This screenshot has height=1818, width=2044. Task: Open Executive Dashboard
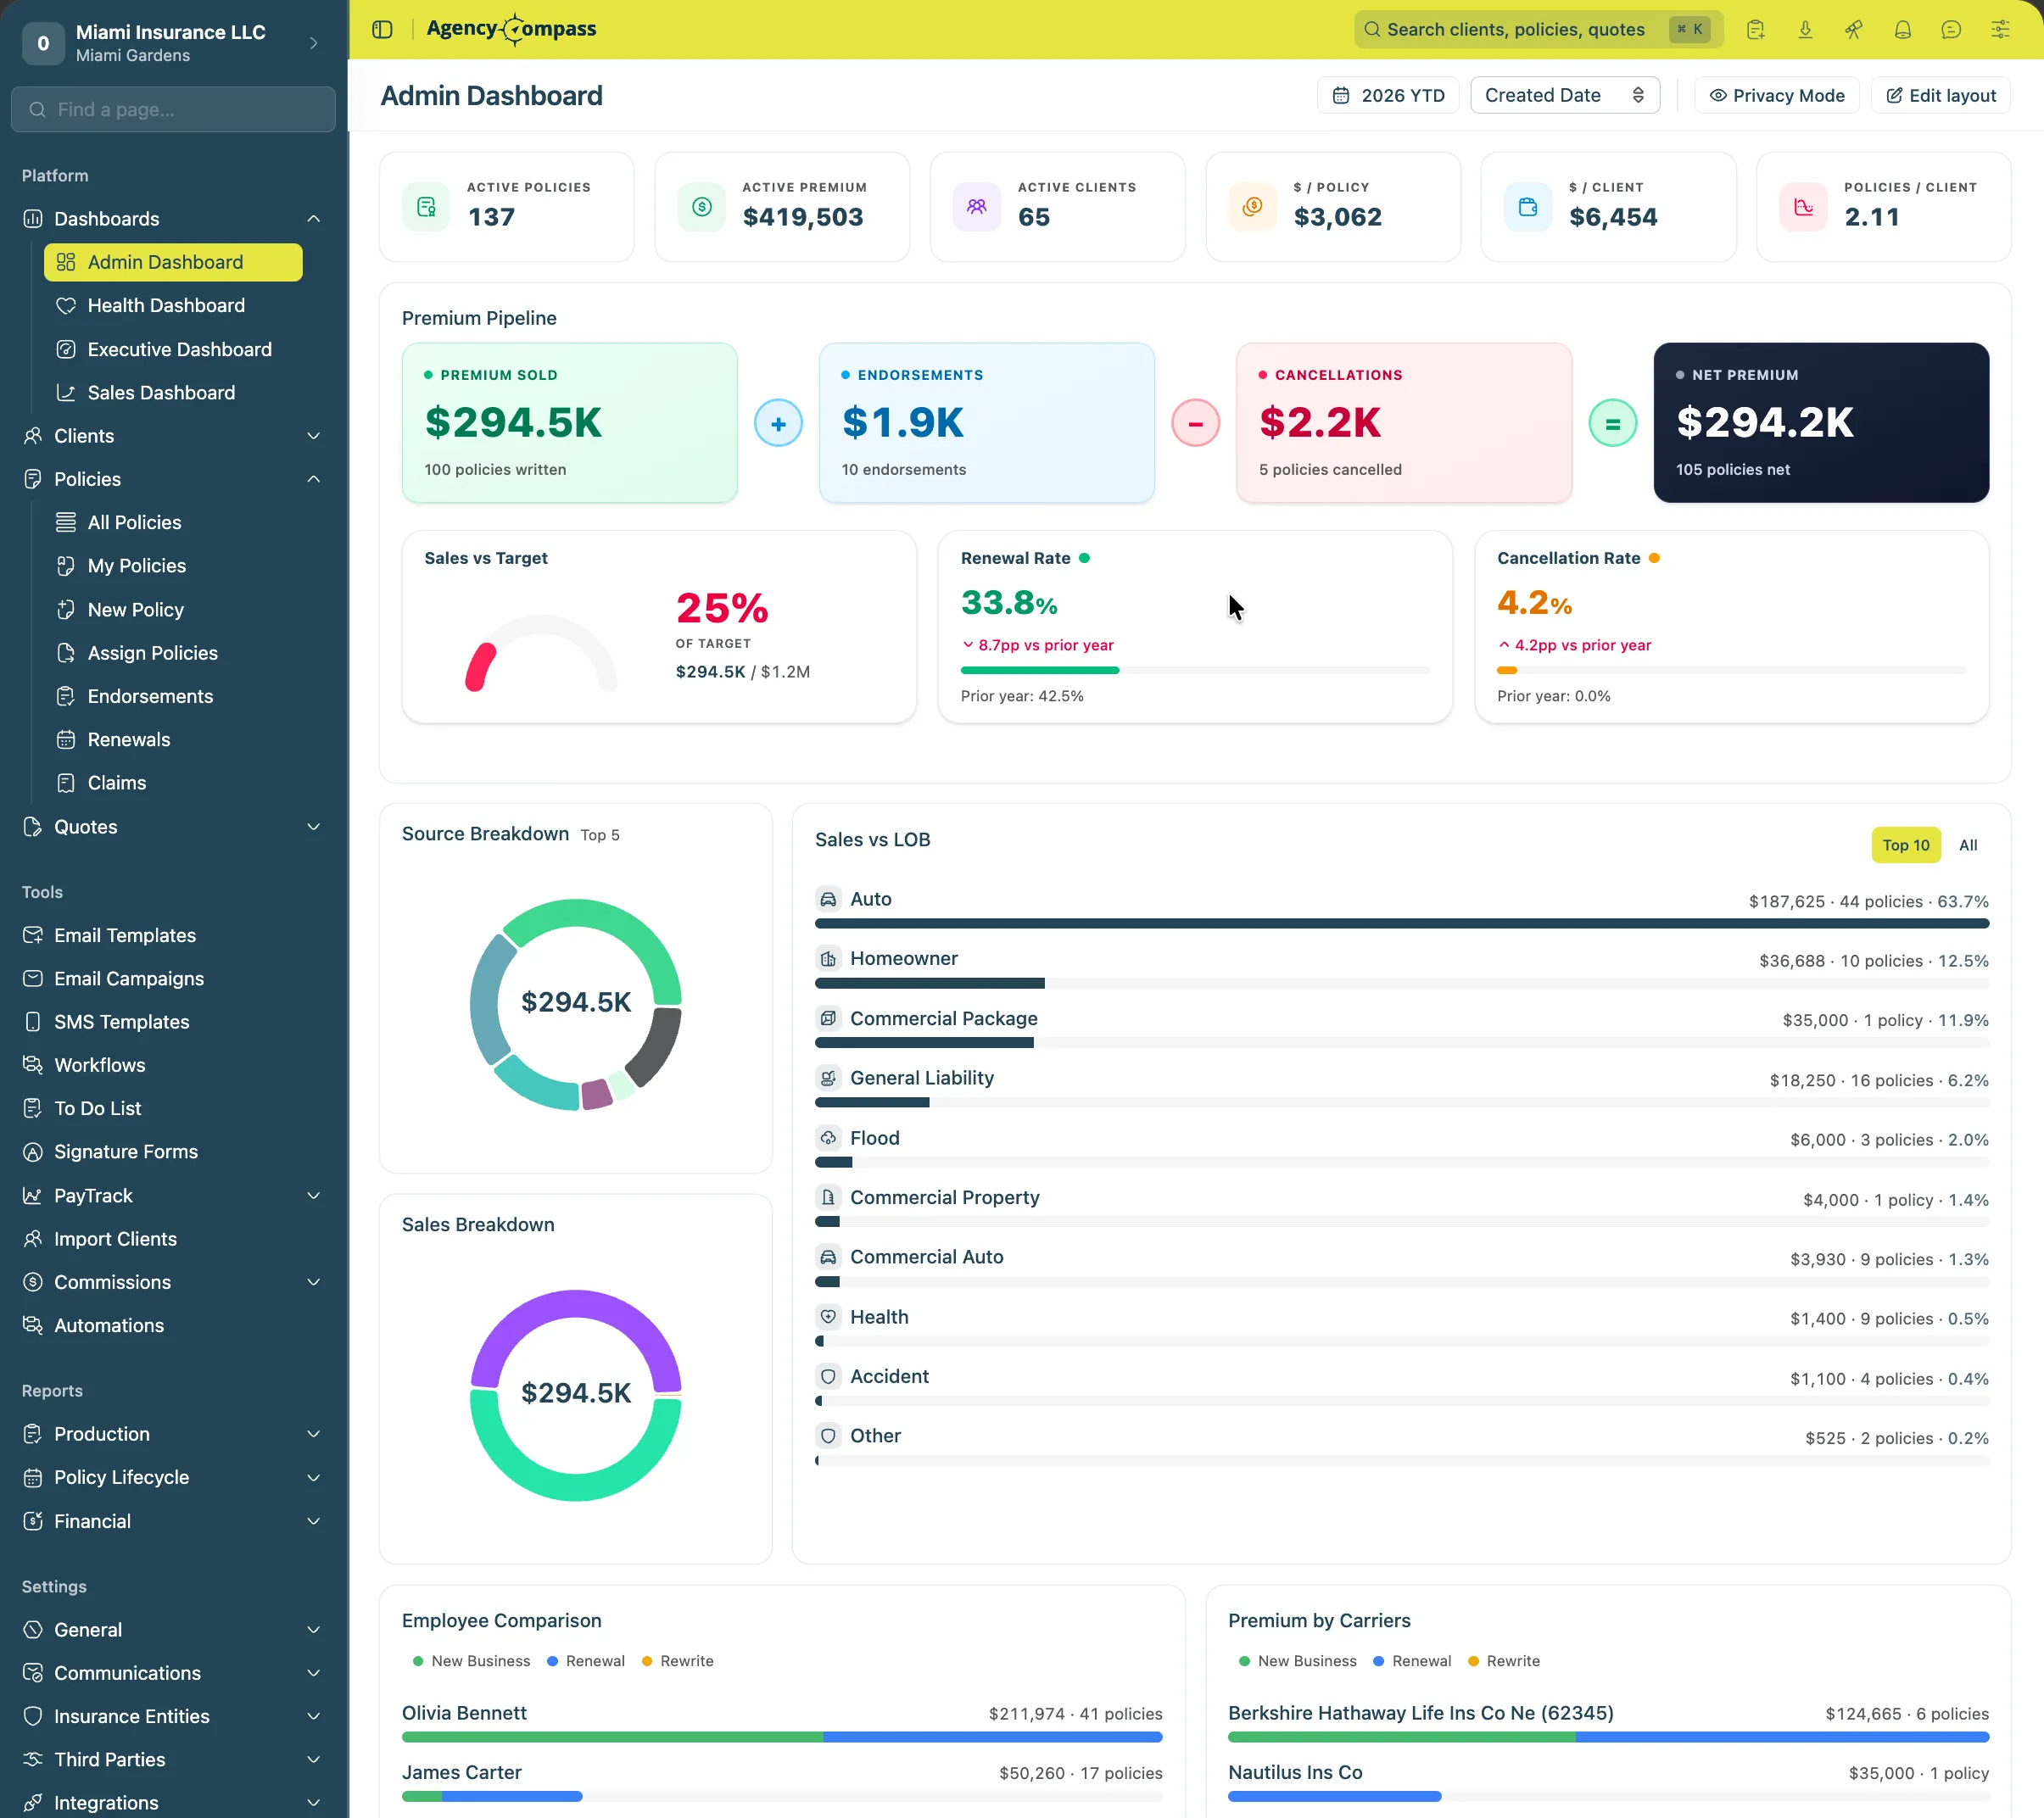point(173,349)
